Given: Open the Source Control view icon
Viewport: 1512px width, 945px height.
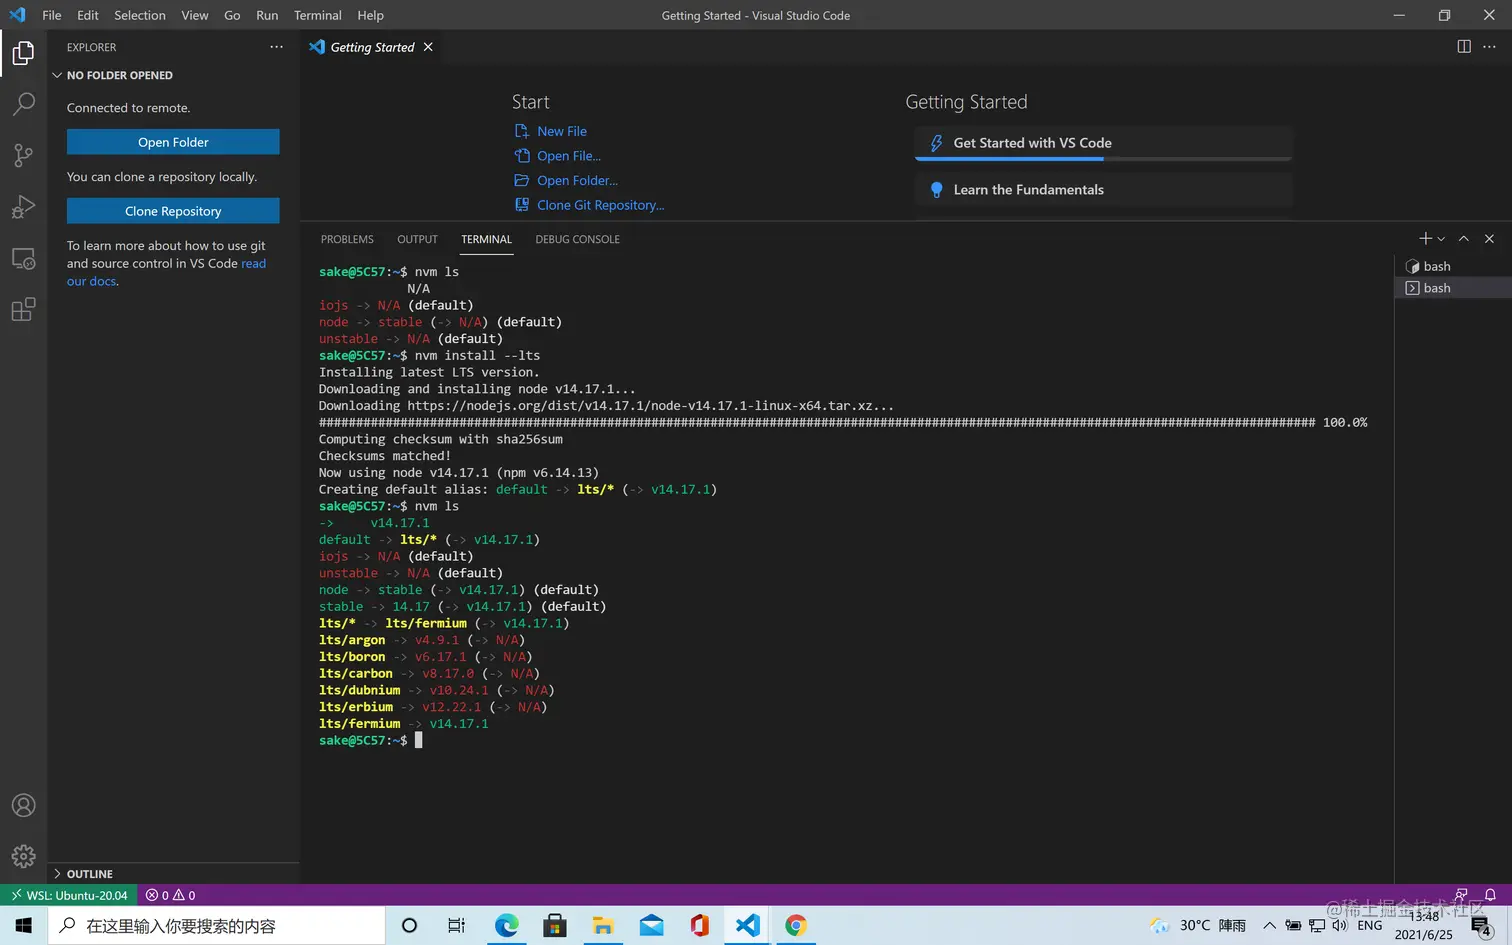Looking at the screenshot, I should [23, 155].
